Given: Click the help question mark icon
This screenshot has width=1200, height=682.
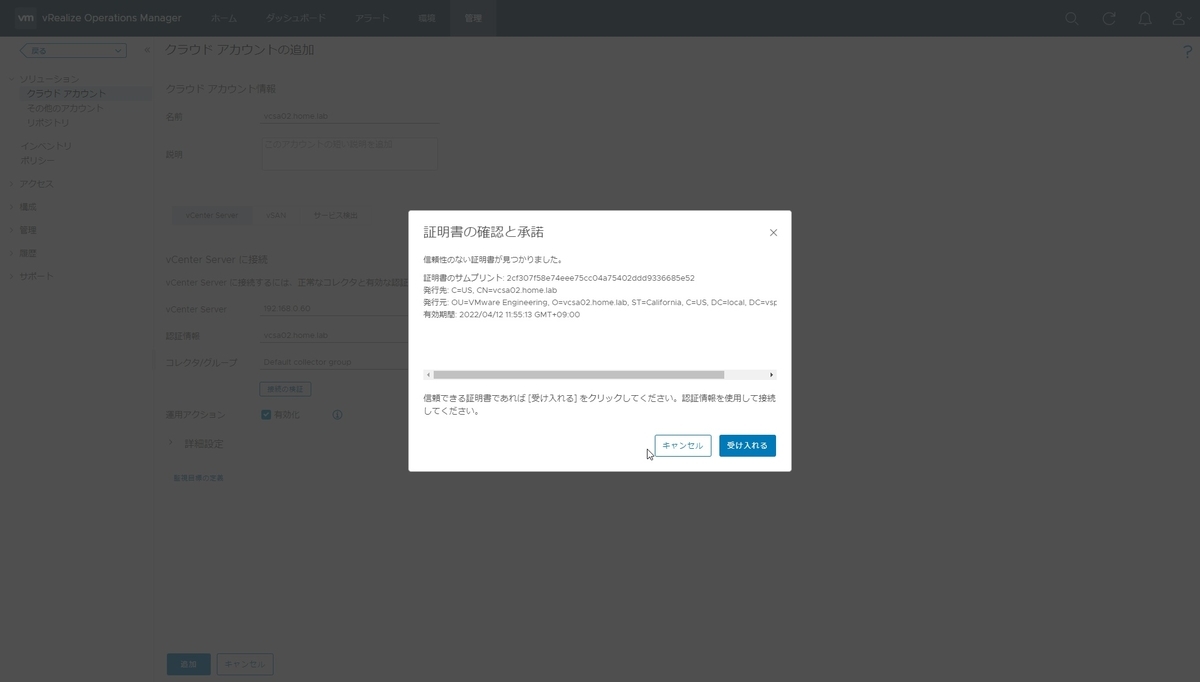Looking at the screenshot, I should point(1188,52).
